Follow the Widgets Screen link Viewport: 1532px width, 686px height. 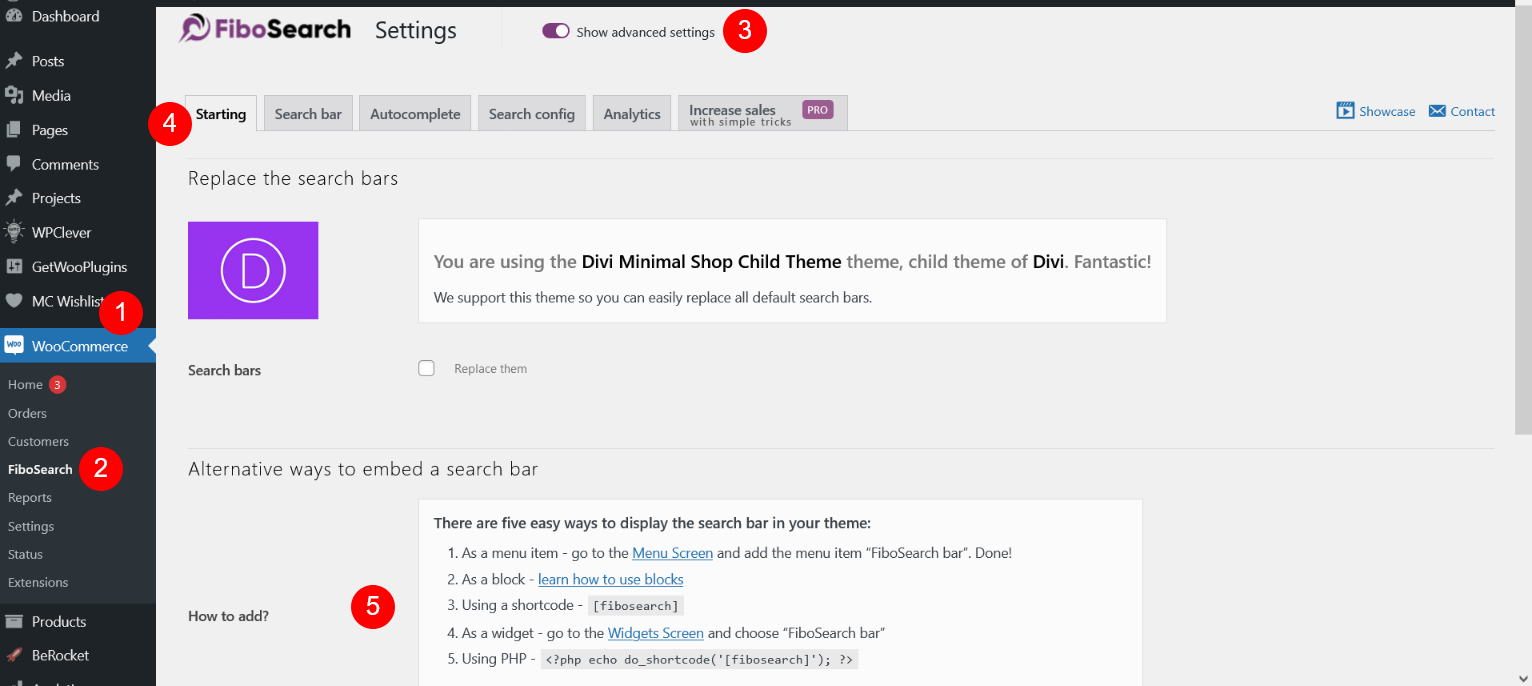[x=656, y=633]
